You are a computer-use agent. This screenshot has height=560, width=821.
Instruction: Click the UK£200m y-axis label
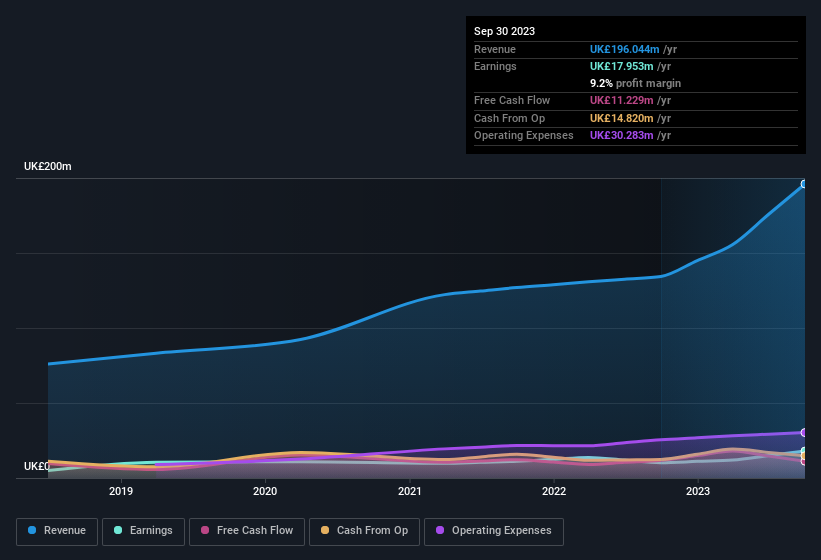click(48, 166)
